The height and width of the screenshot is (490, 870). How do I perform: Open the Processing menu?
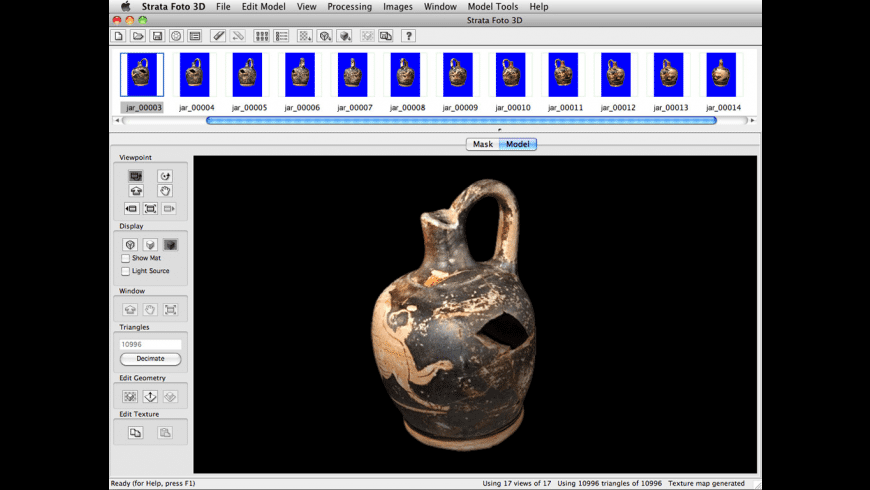(x=349, y=7)
